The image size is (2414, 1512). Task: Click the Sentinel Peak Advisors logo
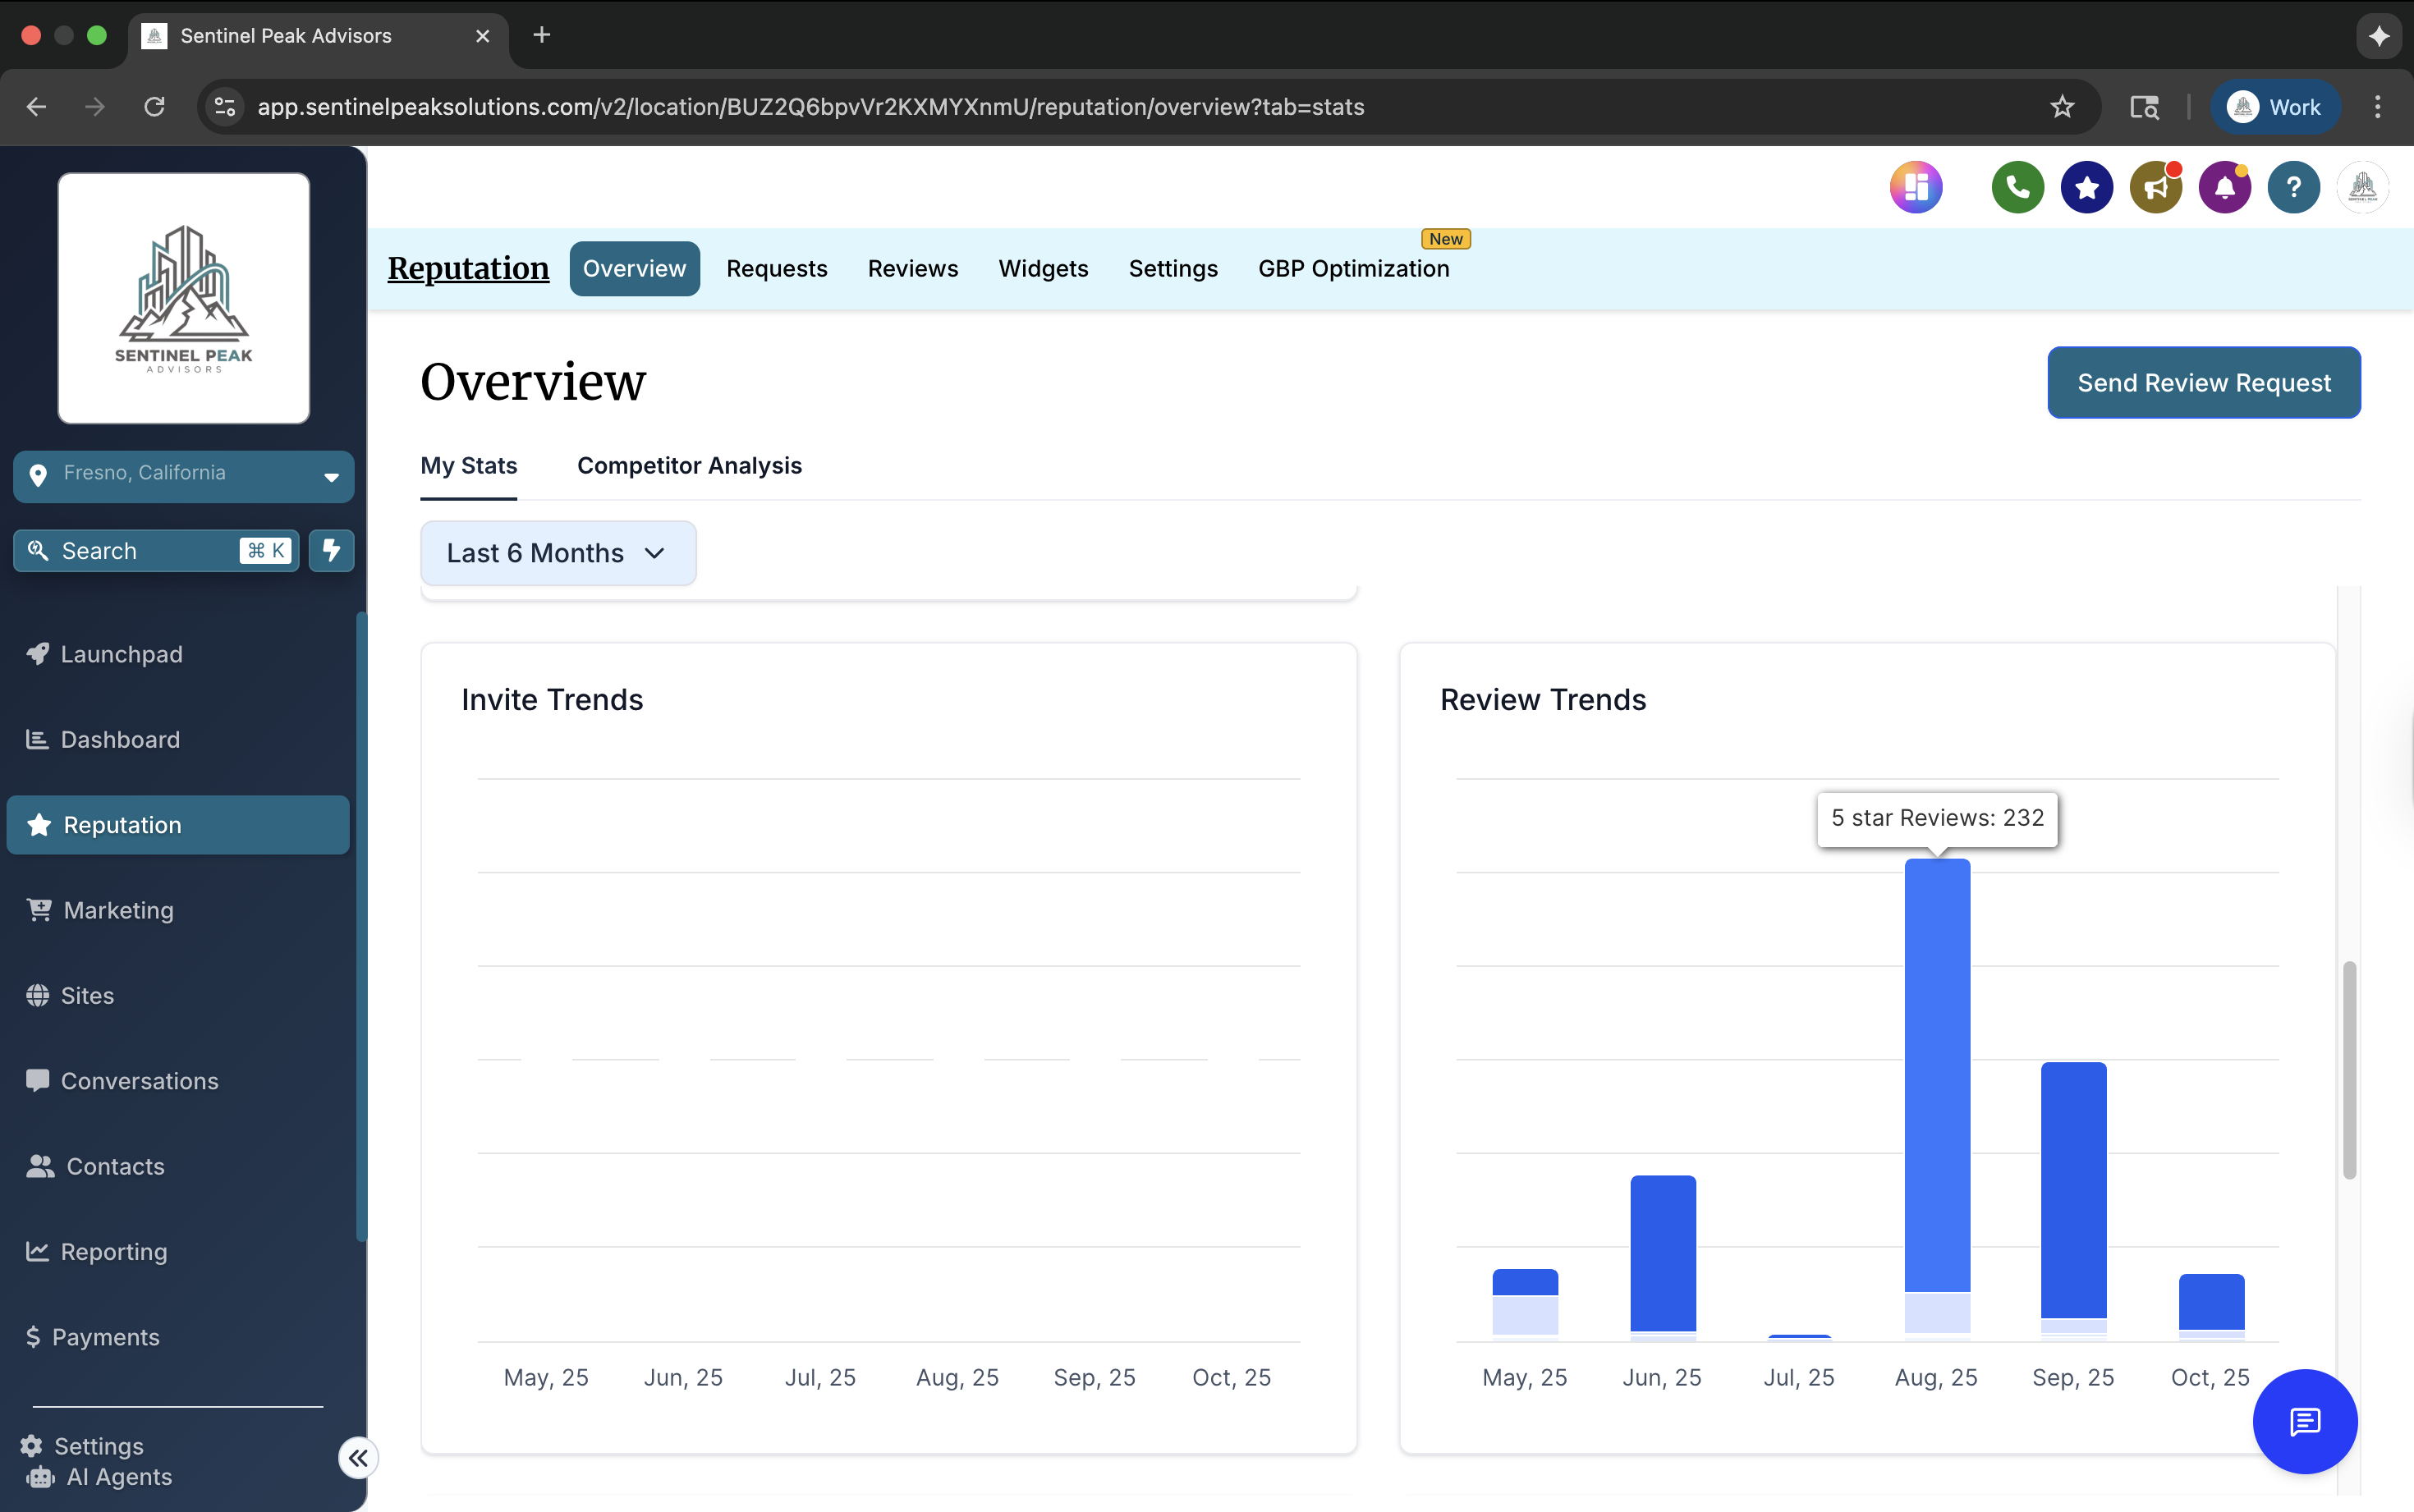point(183,298)
